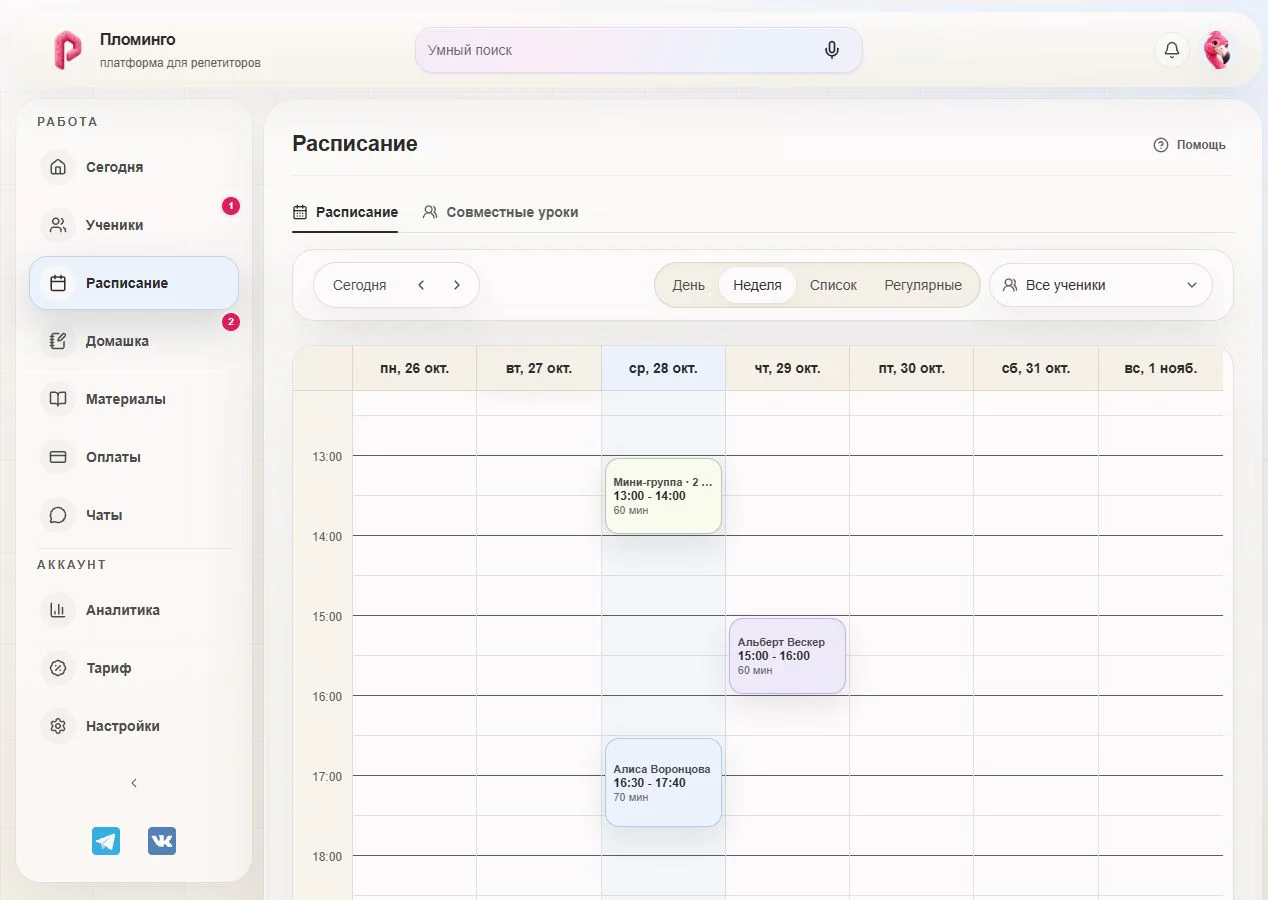Click the red badge 2 near Домашка
This screenshot has width=1268, height=900.
click(x=231, y=322)
